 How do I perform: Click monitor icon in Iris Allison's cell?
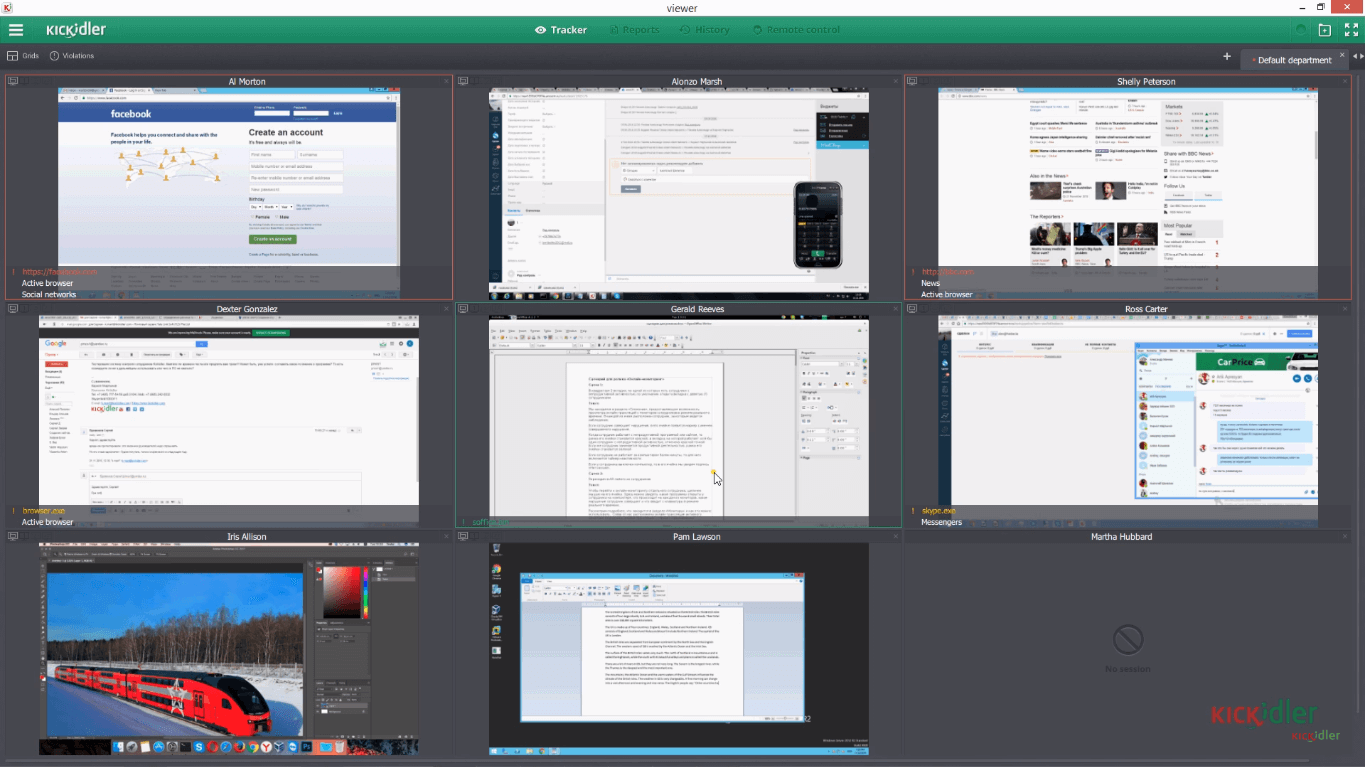click(14, 537)
